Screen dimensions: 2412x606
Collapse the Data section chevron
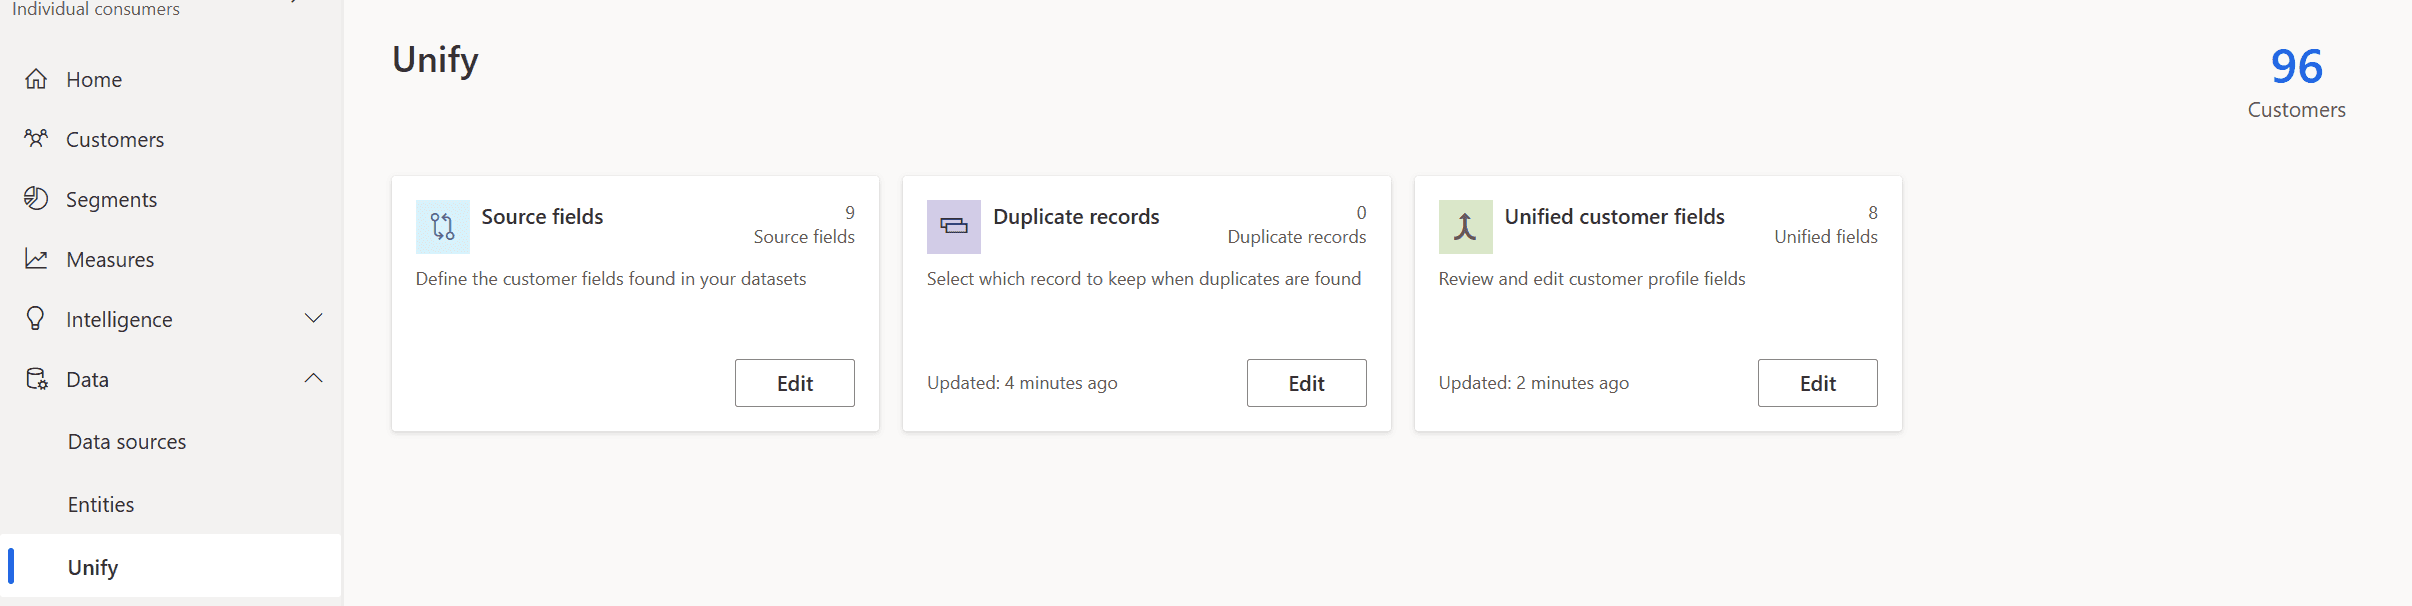(313, 379)
